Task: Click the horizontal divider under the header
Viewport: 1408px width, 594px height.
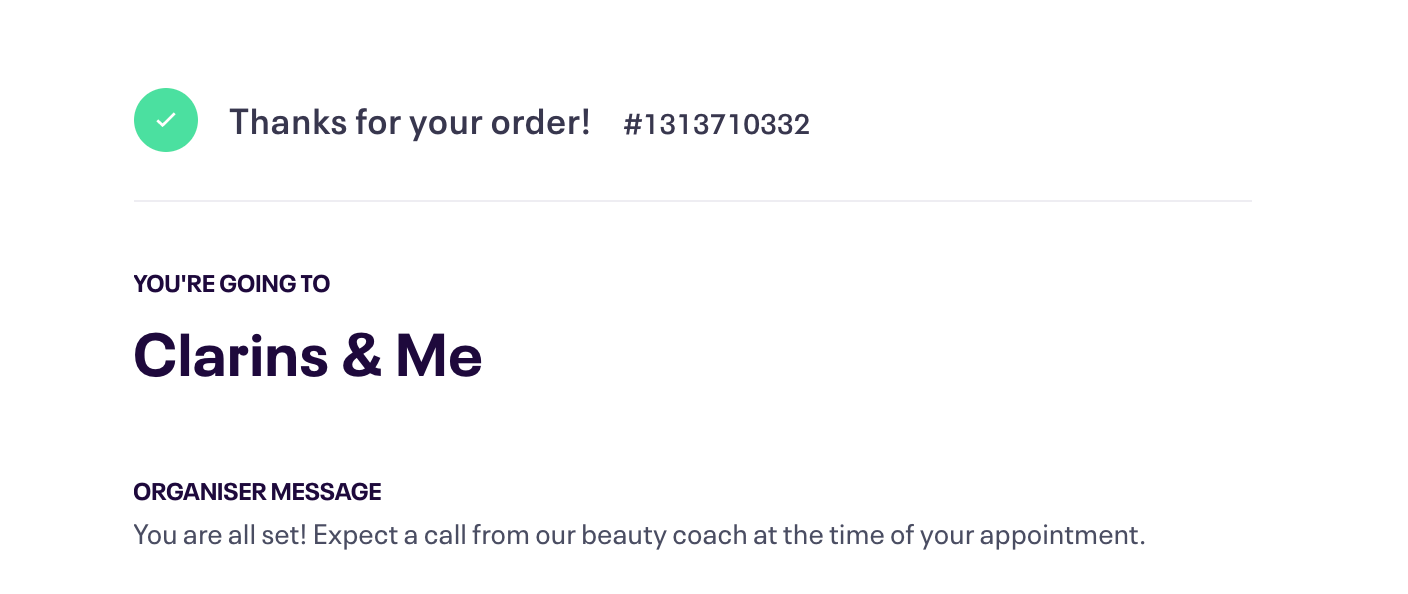Action: pos(693,201)
